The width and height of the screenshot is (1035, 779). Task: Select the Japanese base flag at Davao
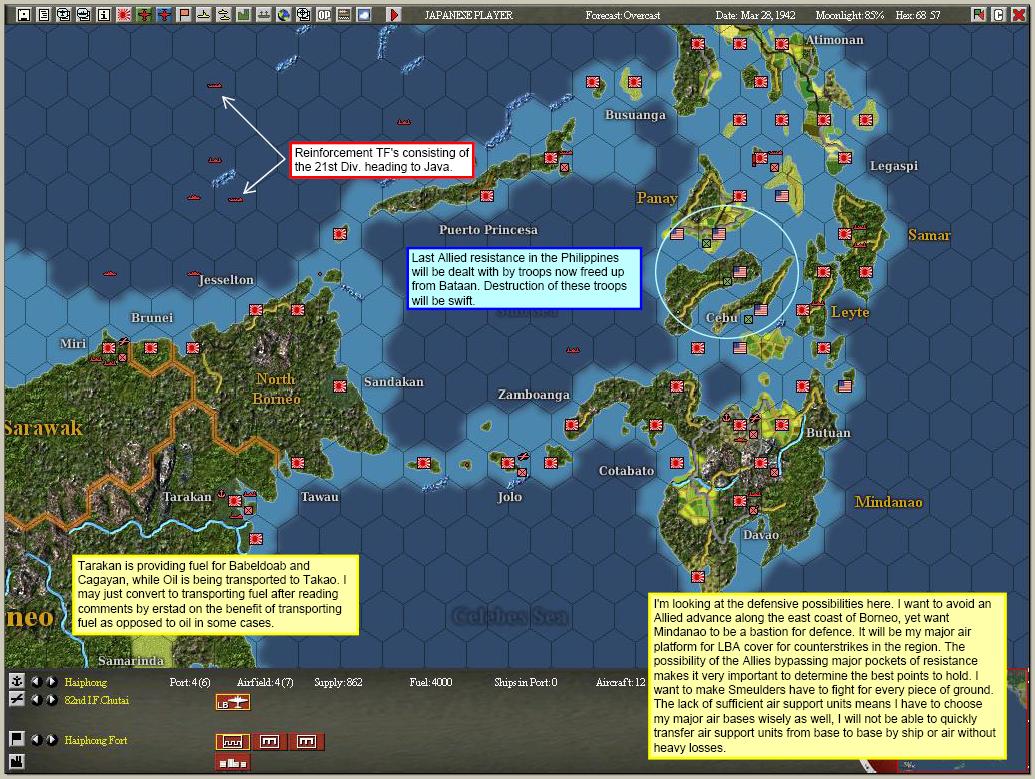pyautogui.click(x=740, y=501)
